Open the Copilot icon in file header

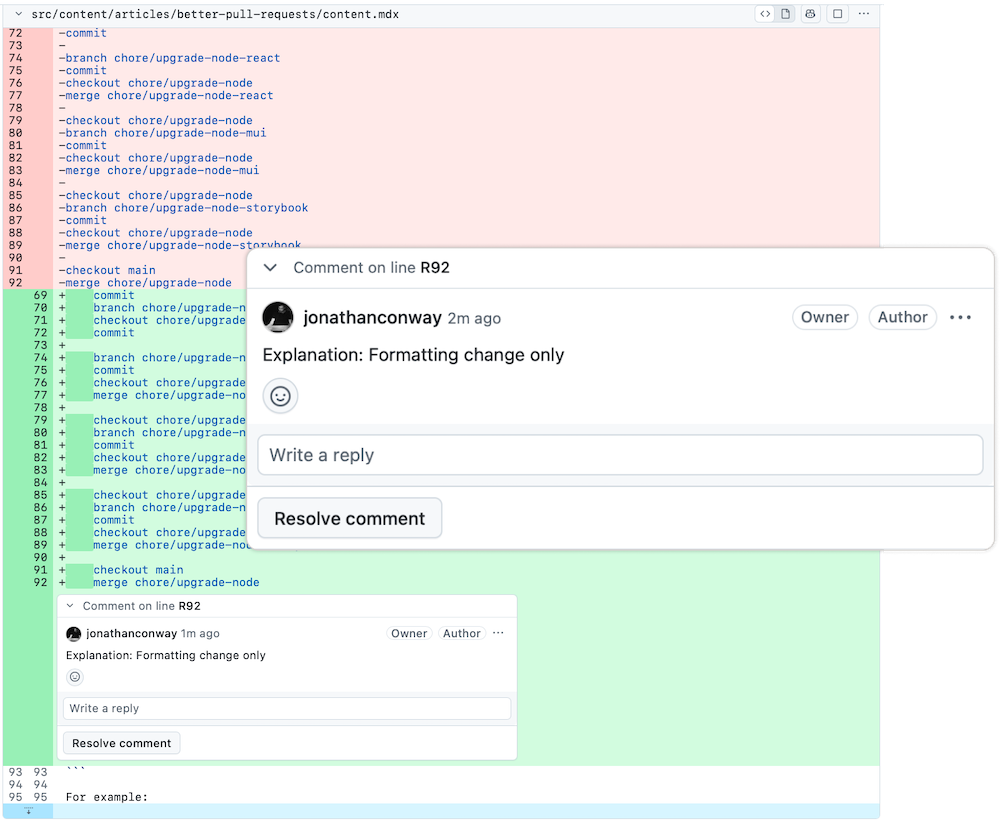(x=810, y=14)
